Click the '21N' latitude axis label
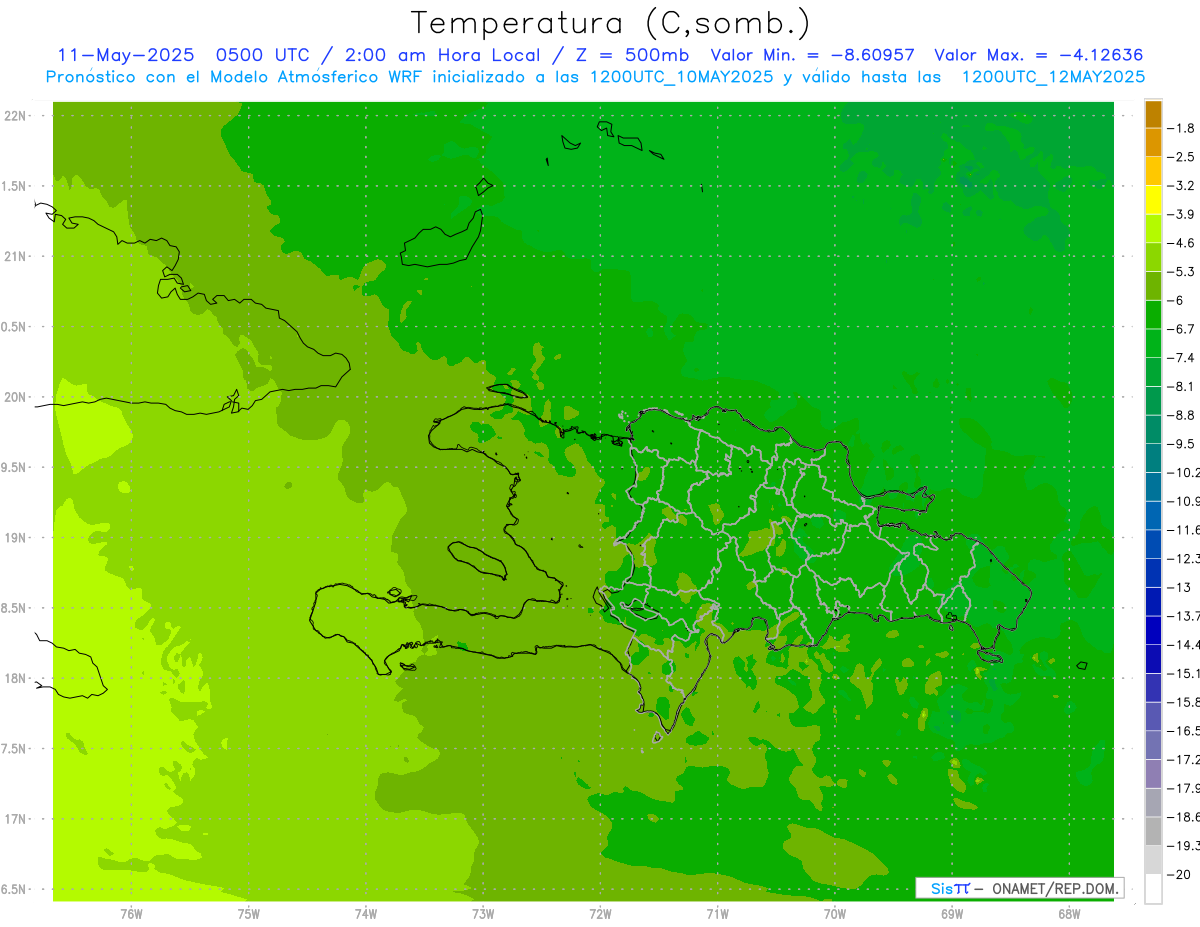Viewport: 1200px width, 927px height. click(x=16, y=256)
